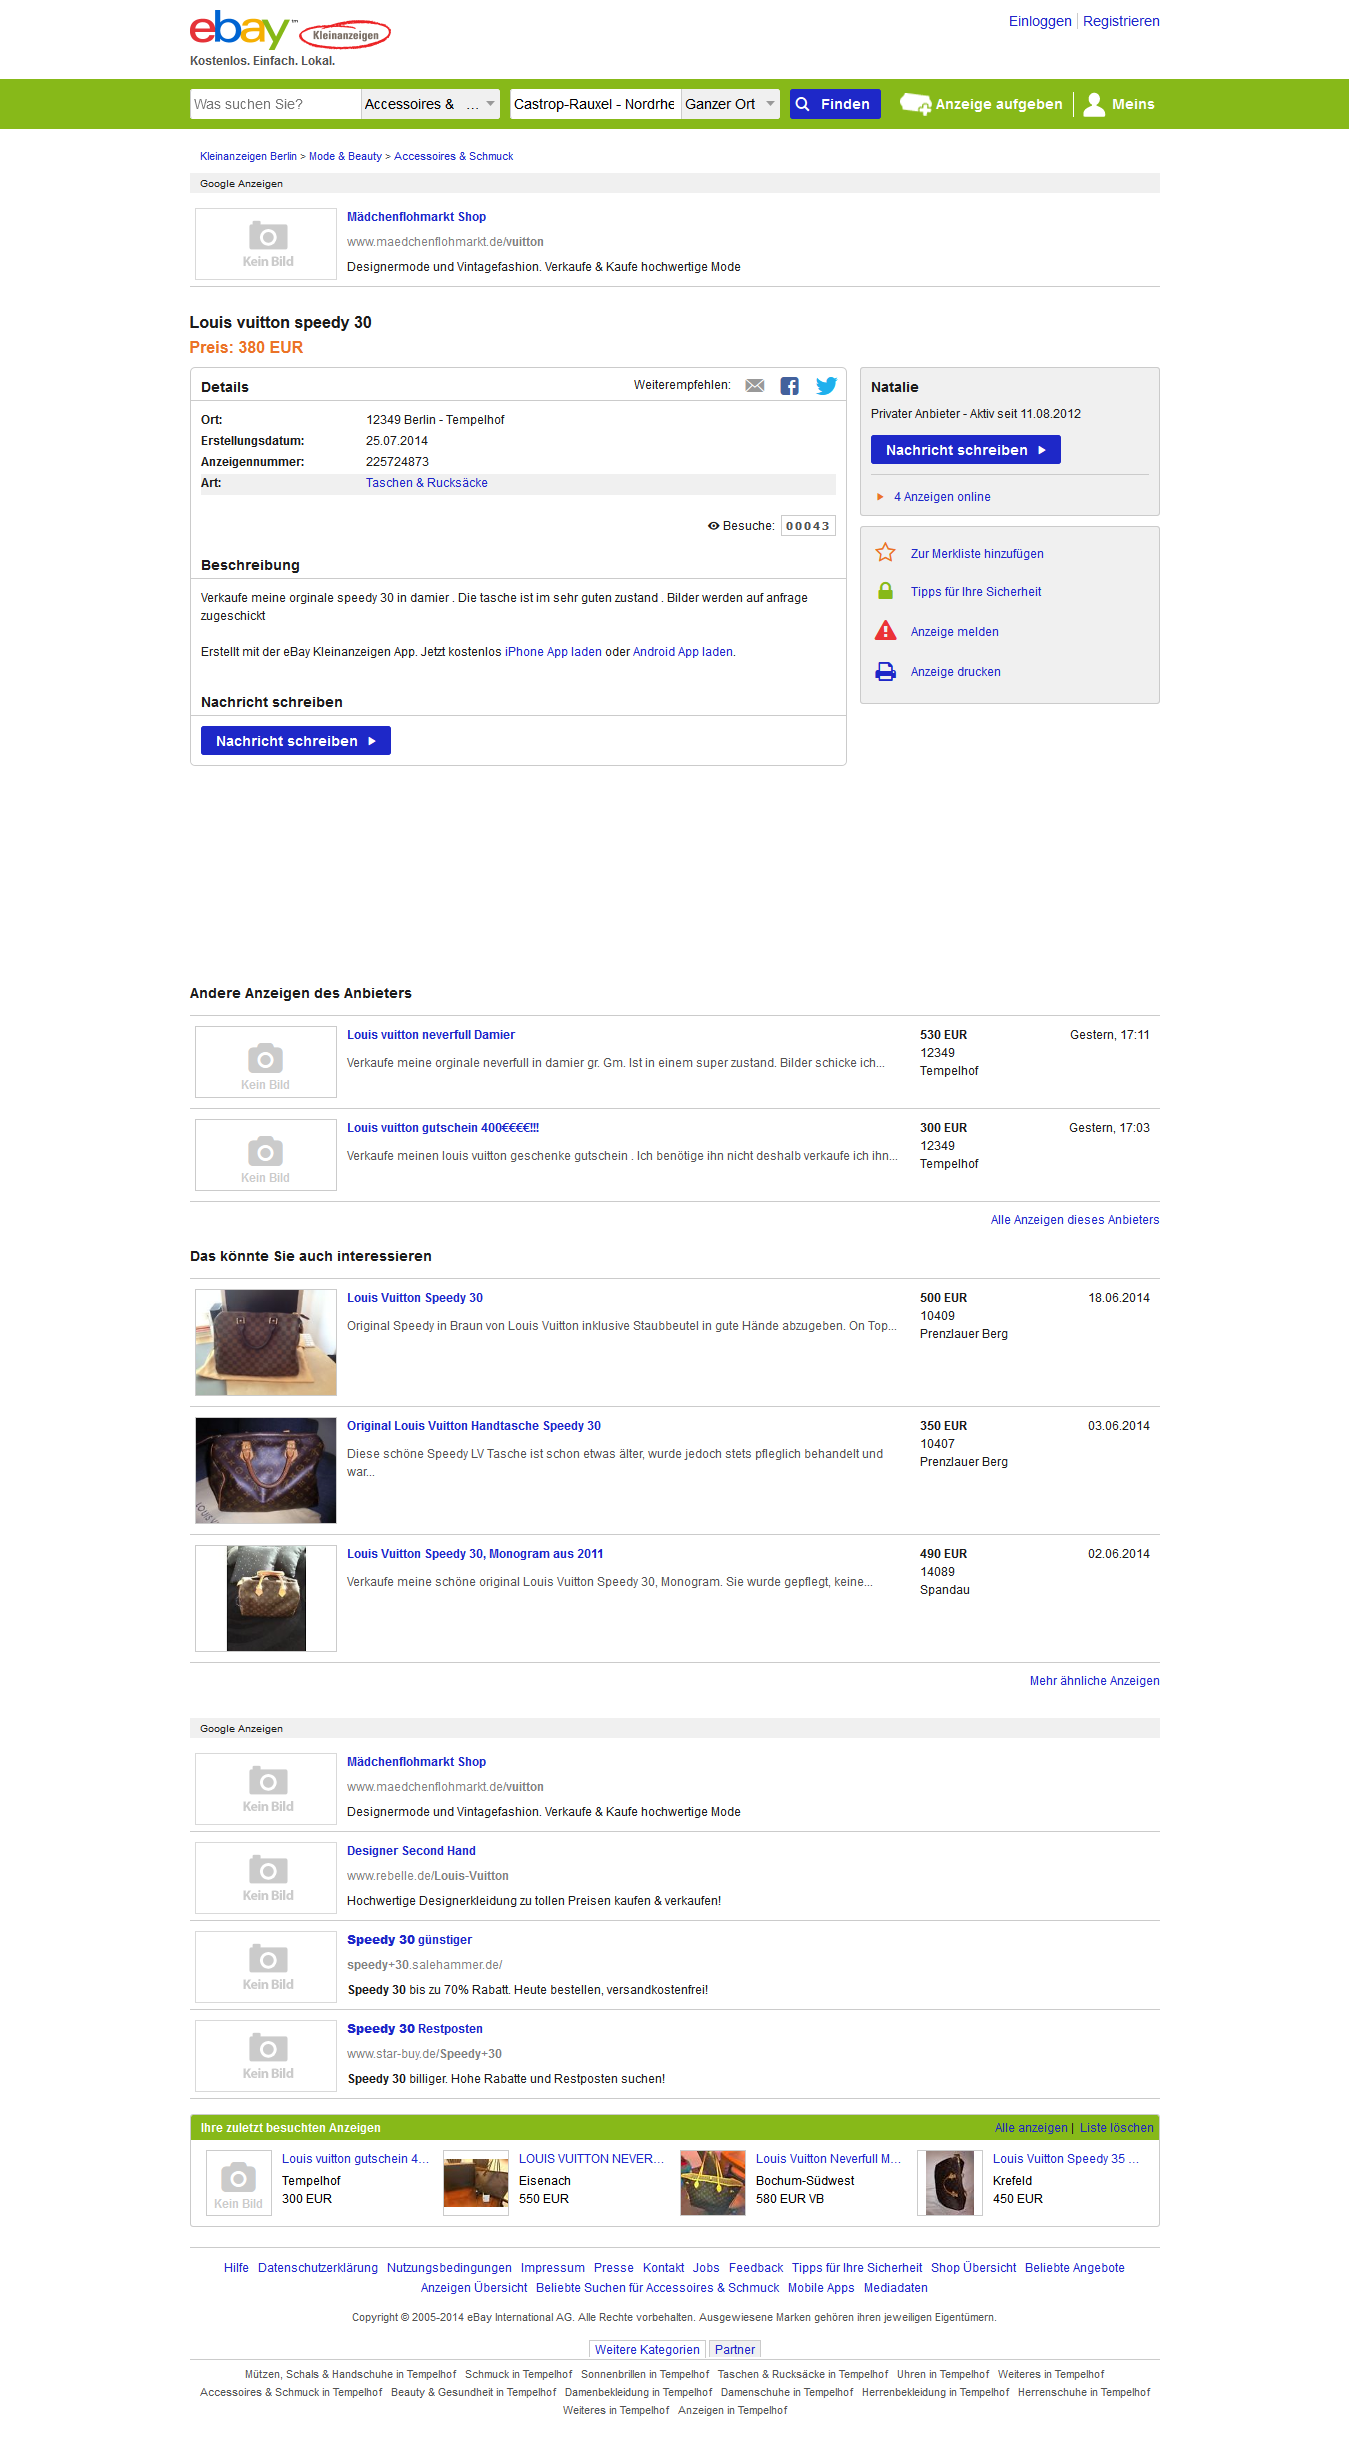Click the Mode & Beauty breadcrumb
The width and height of the screenshot is (1349, 2450).
tap(345, 156)
